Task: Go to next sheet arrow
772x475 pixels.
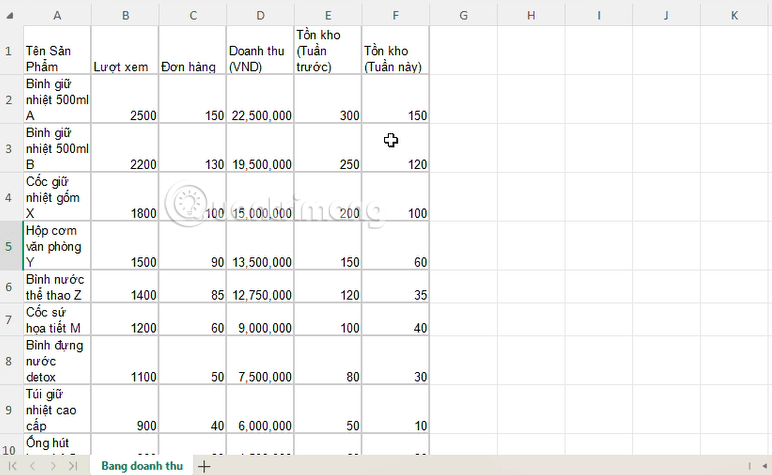Action: tap(53, 466)
